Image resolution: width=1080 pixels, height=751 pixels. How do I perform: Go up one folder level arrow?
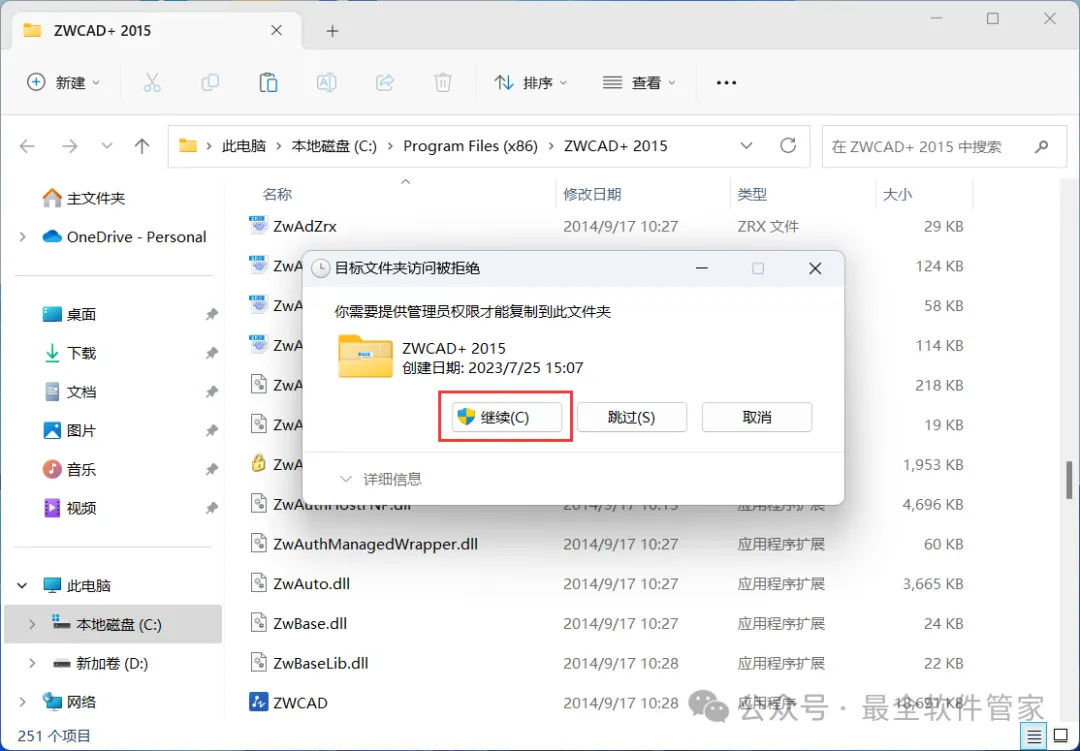click(x=142, y=146)
